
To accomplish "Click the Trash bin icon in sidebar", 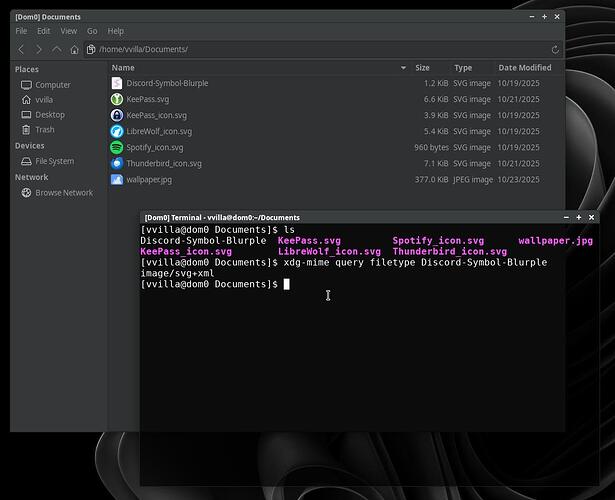I will (26, 129).
